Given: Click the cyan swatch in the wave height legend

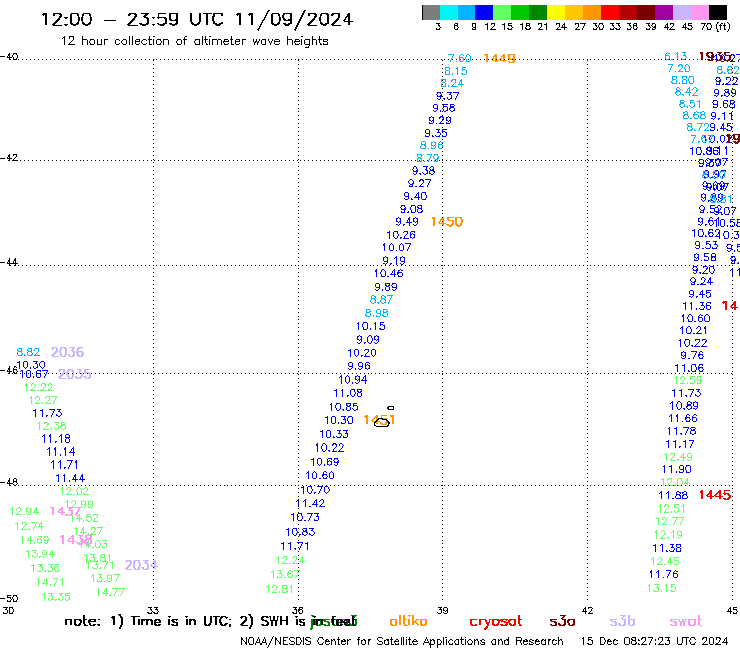Looking at the screenshot, I should pyautogui.click(x=449, y=12).
